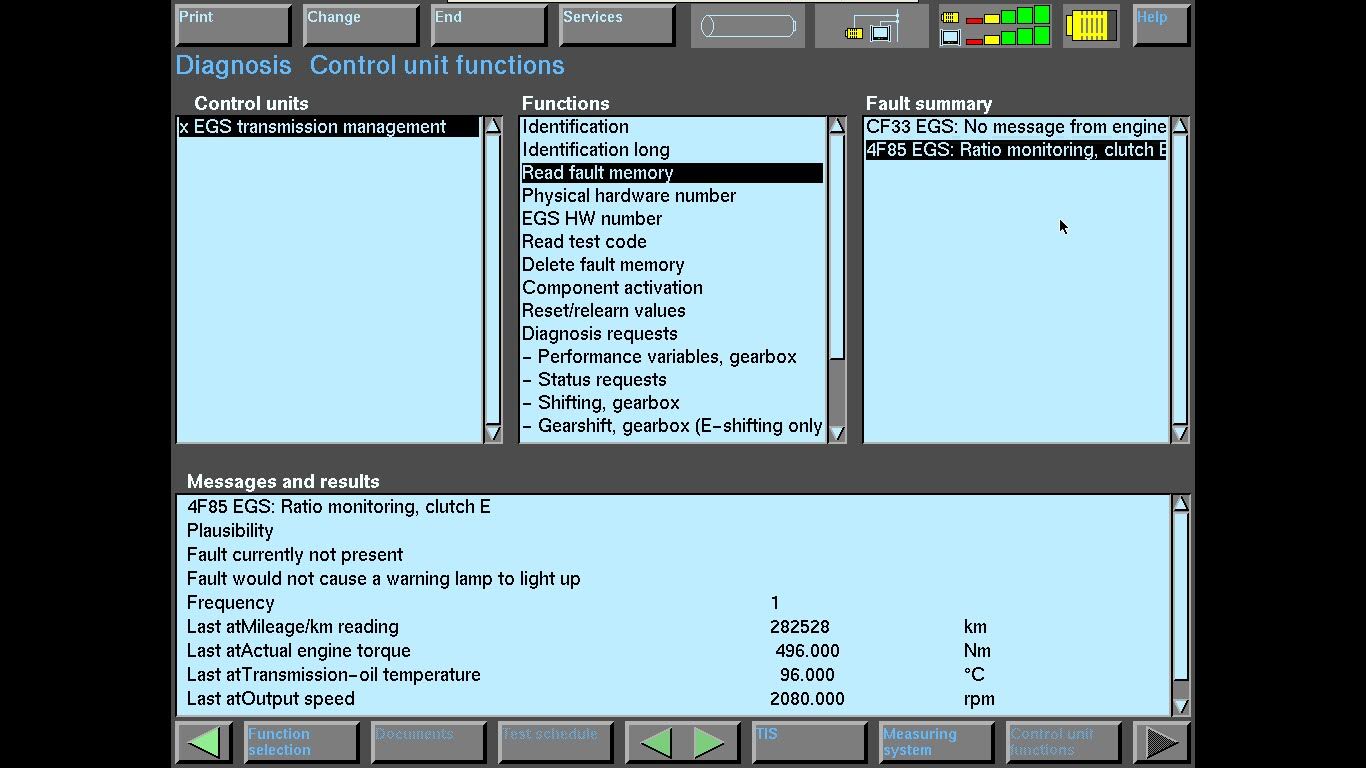
Task: Click the Print button
Action: pos(233,26)
